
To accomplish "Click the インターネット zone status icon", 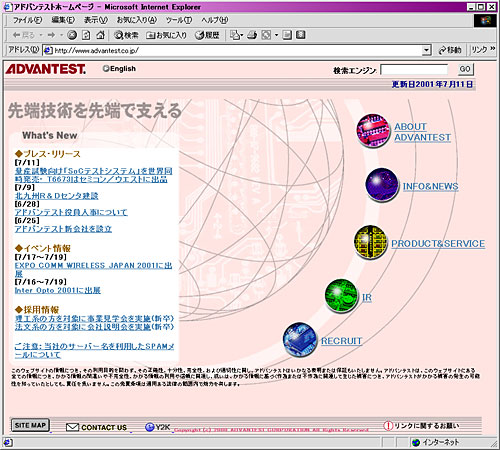I will click(x=416, y=442).
